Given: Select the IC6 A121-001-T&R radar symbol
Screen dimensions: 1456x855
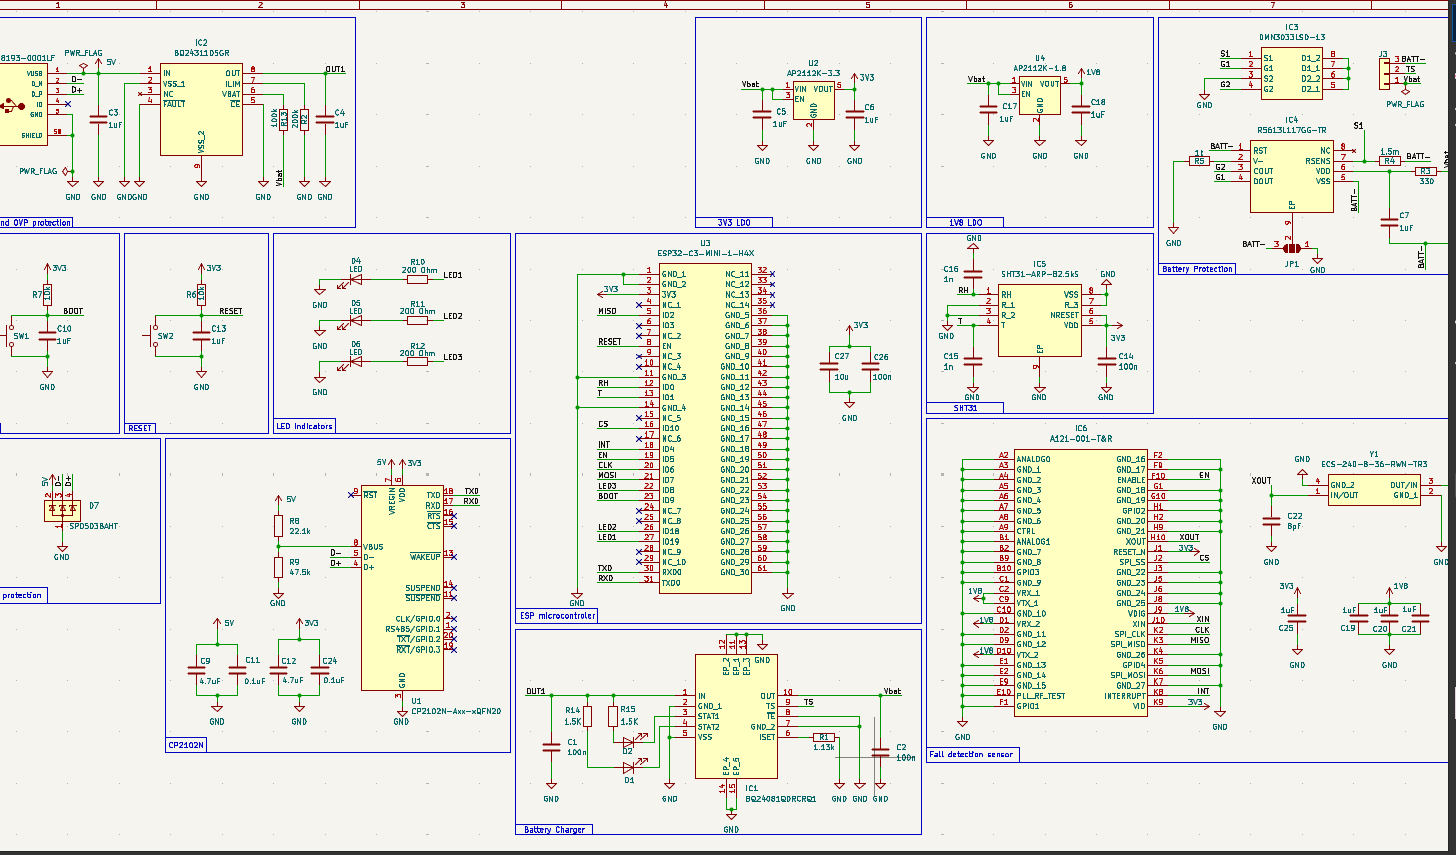Looking at the screenshot, I should click(x=1081, y=582).
